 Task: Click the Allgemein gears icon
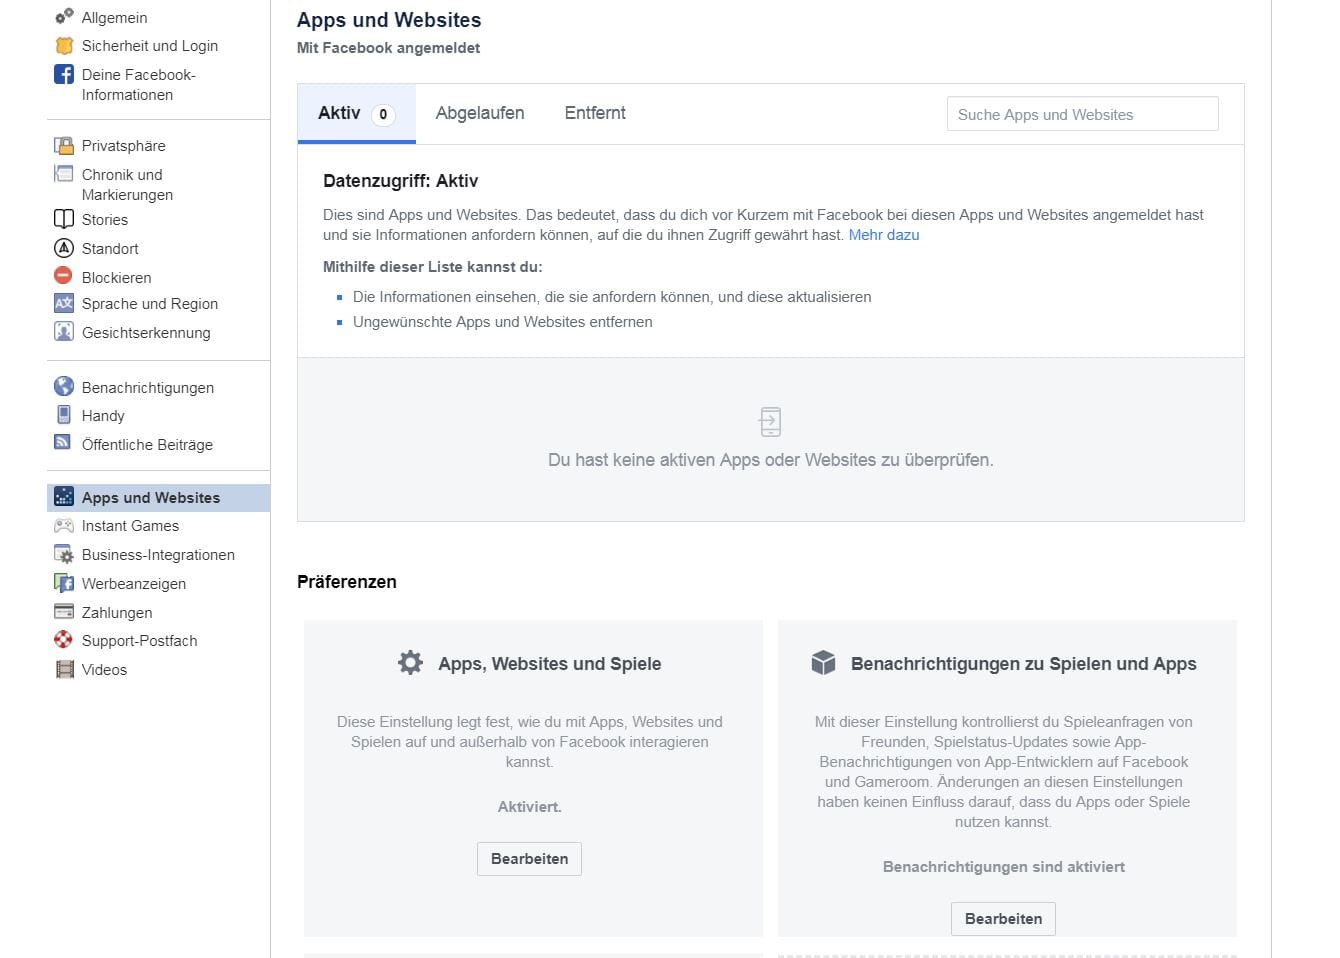pos(64,16)
